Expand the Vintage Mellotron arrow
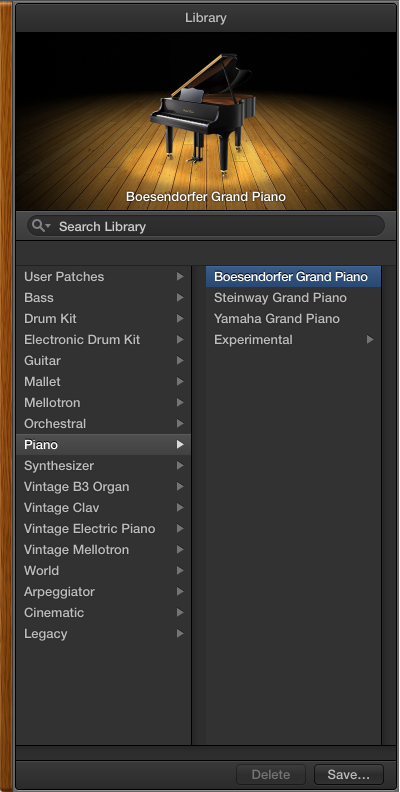The image size is (400, 792). 180,550
